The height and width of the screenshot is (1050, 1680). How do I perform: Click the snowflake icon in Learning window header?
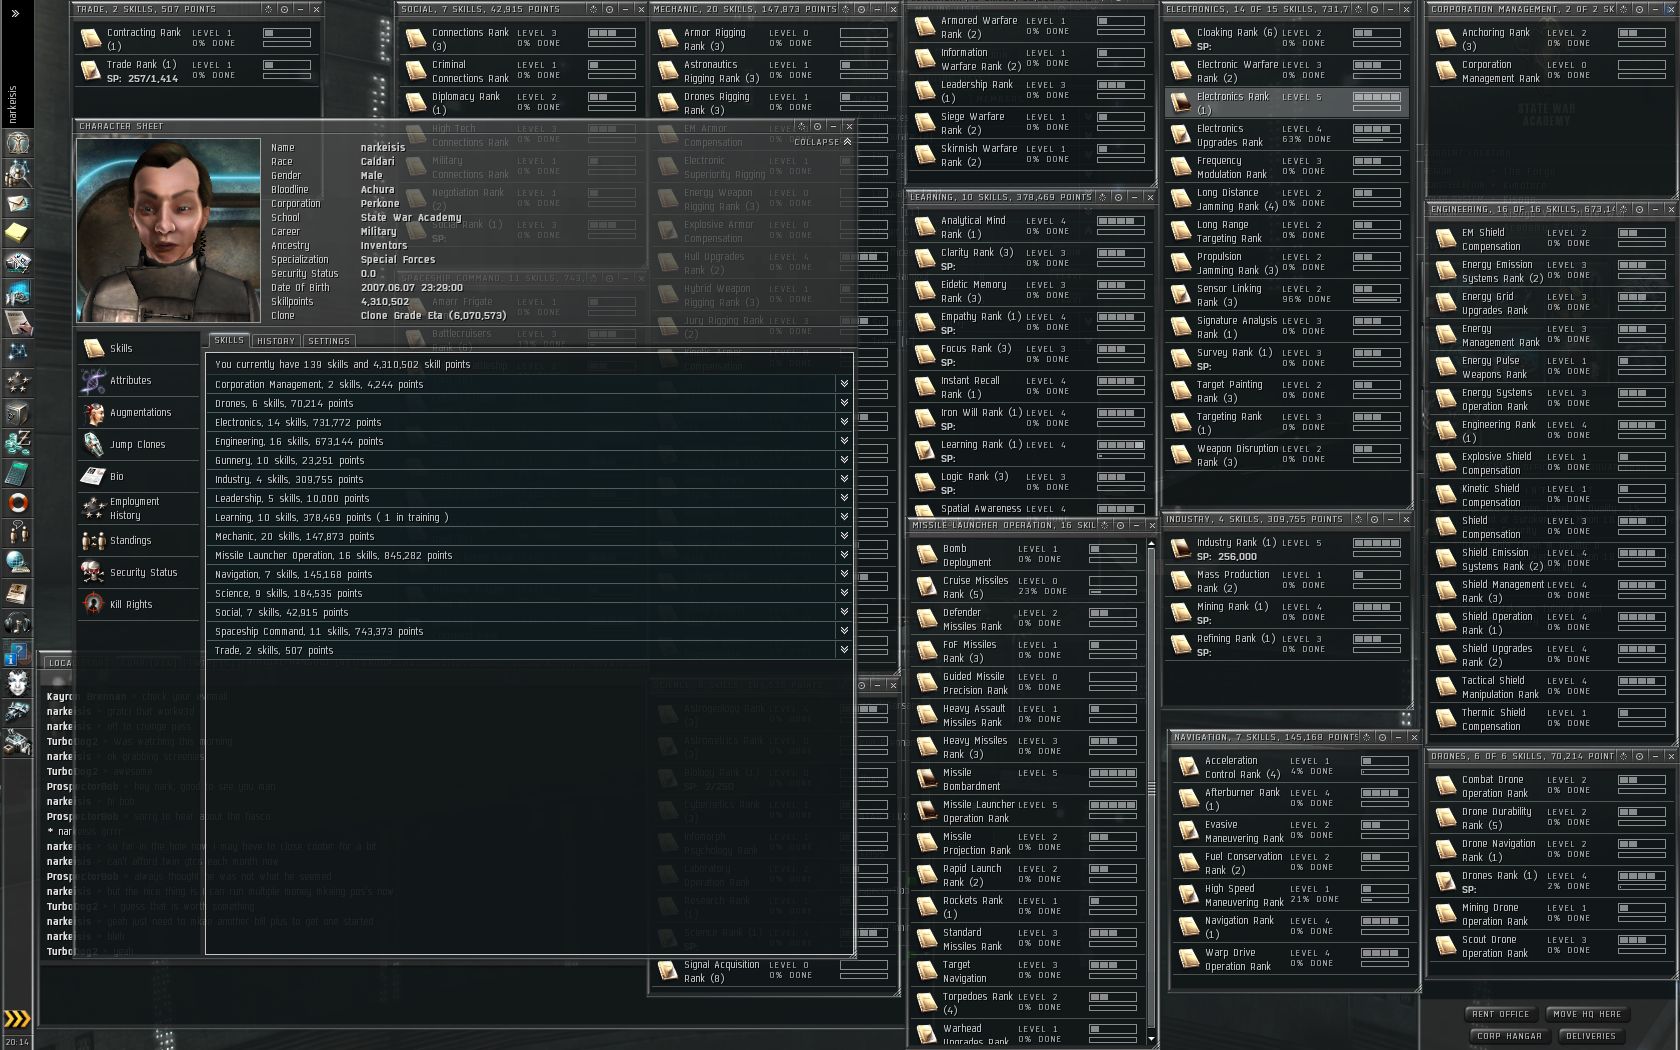click(1102, 197)
